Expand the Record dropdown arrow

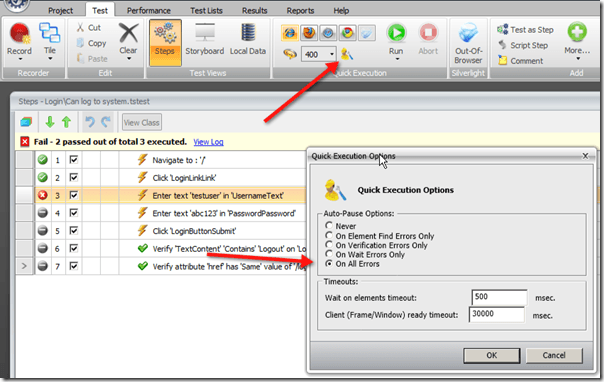[x=20, y=59]
